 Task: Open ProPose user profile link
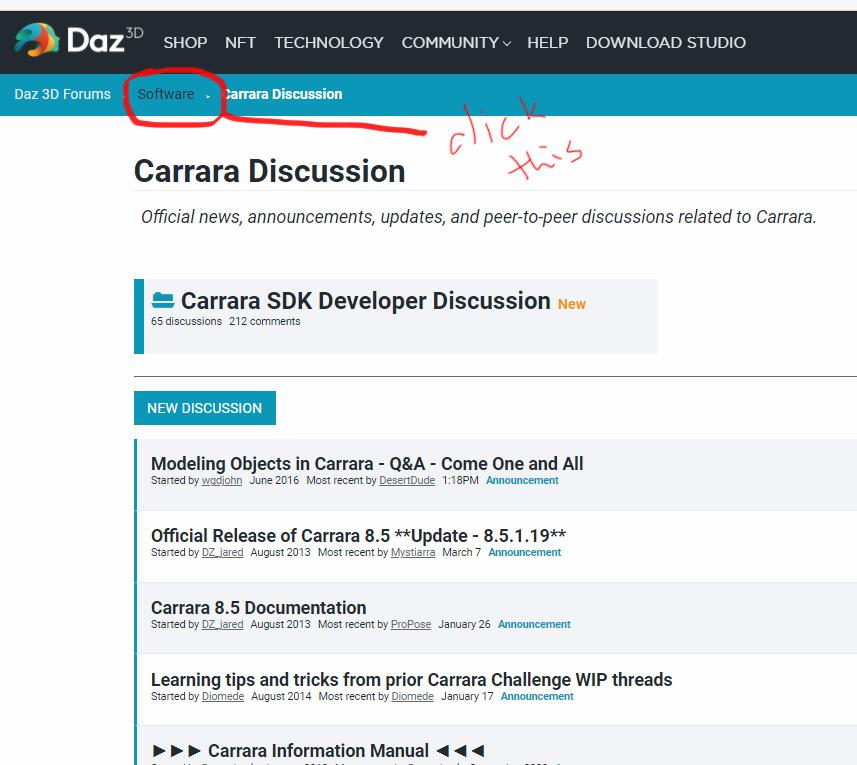(410, 625)
